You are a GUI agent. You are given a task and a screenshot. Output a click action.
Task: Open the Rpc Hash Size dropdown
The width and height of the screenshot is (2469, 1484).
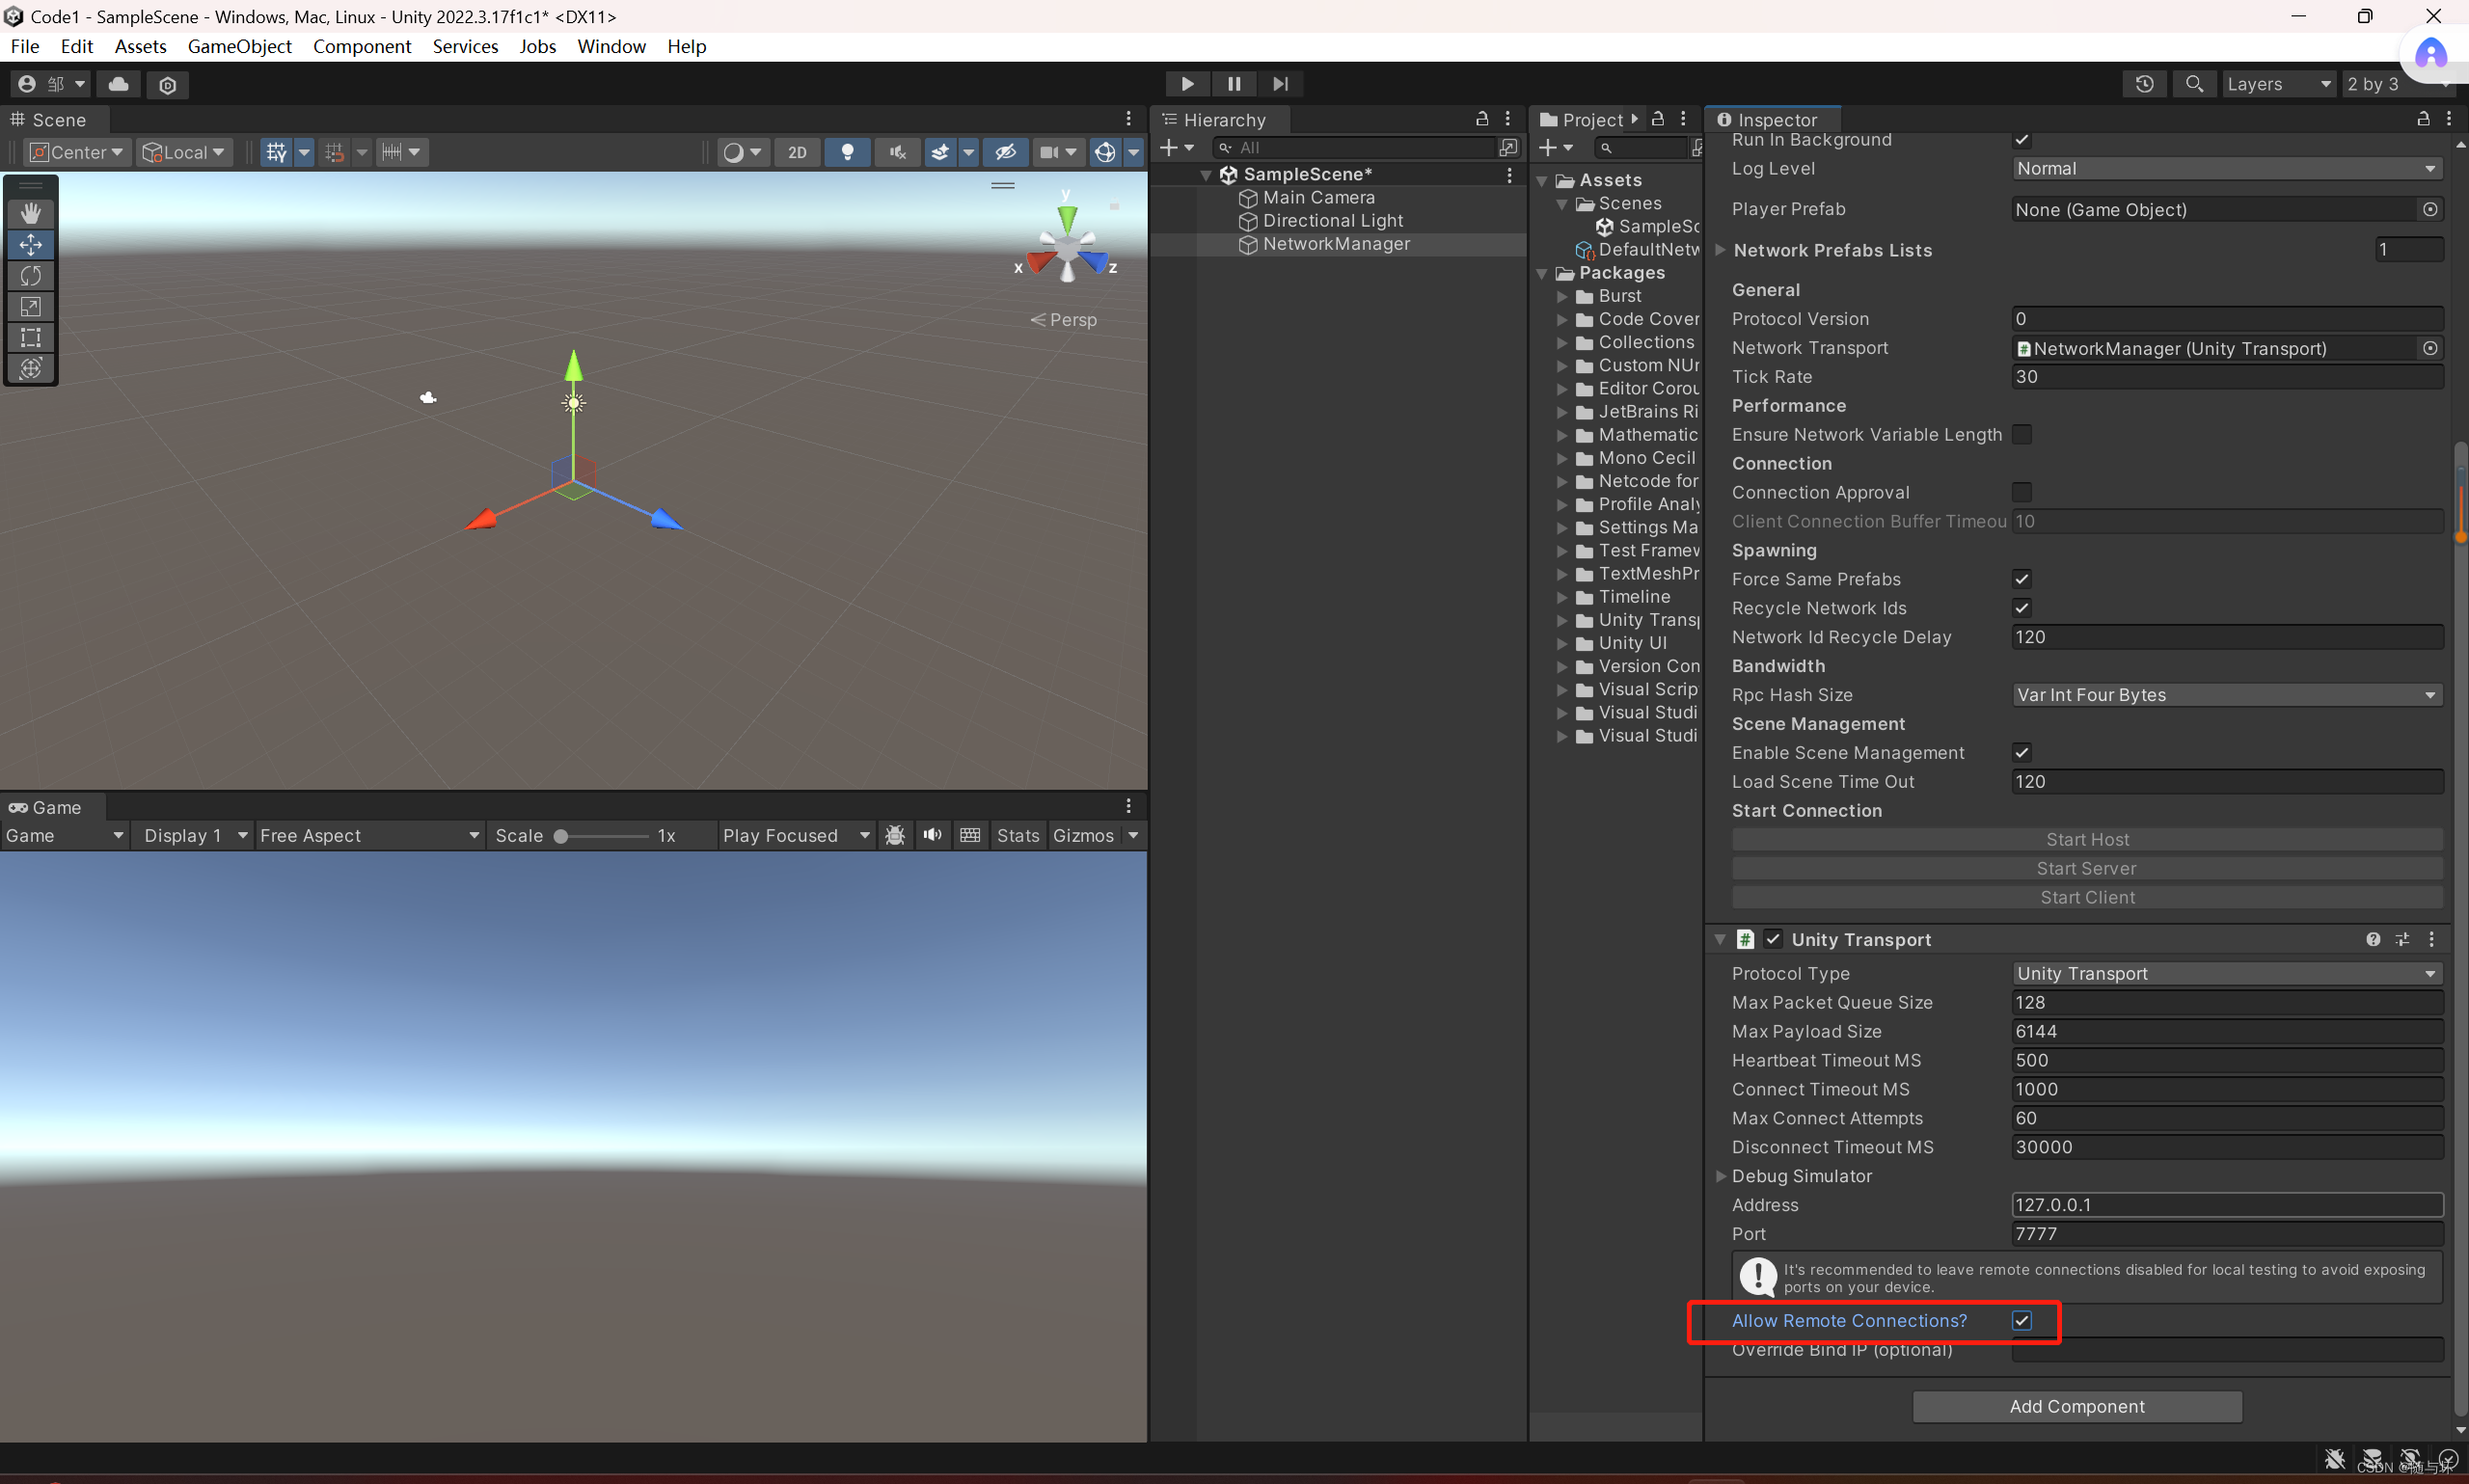2225,694
